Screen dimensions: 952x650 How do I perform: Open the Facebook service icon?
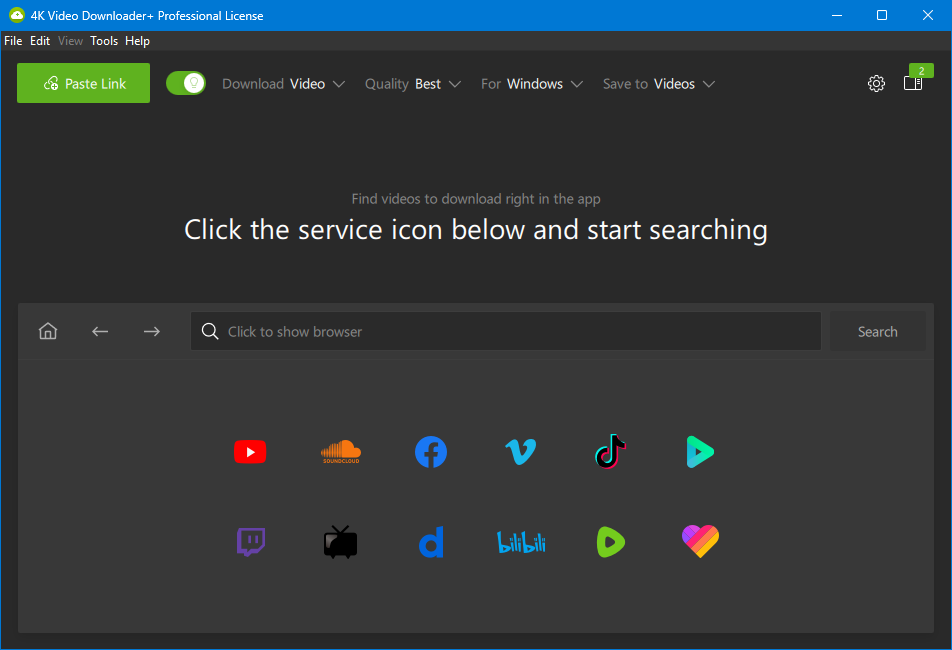click(x=431, y=452)
